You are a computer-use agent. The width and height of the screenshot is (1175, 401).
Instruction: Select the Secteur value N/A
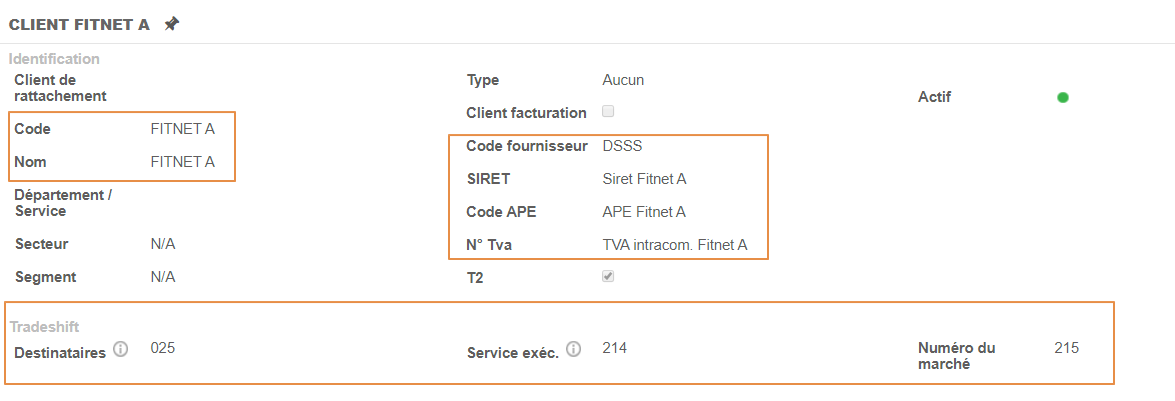tap(163, 244)
